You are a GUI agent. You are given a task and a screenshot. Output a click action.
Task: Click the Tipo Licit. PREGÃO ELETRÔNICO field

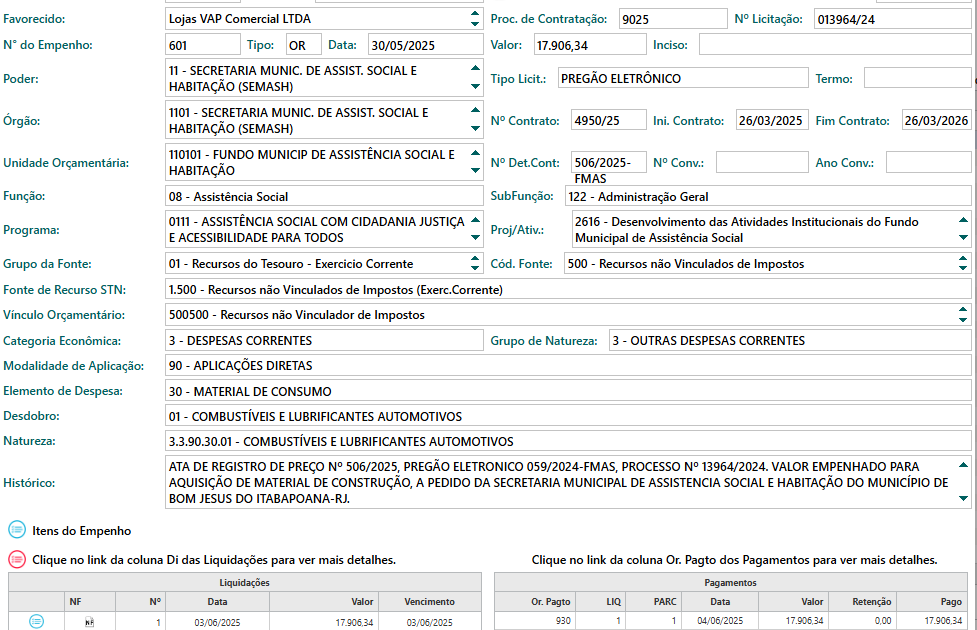pos(680,79)
